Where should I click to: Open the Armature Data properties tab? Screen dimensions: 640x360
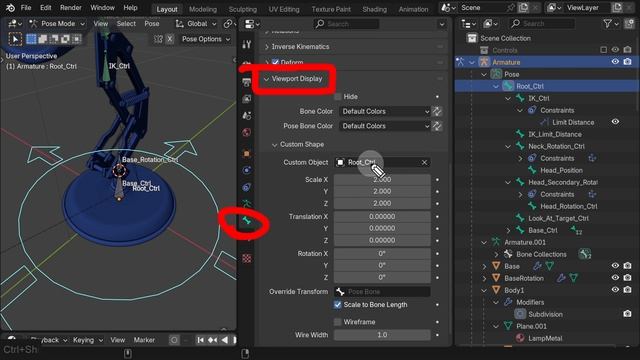247,203
